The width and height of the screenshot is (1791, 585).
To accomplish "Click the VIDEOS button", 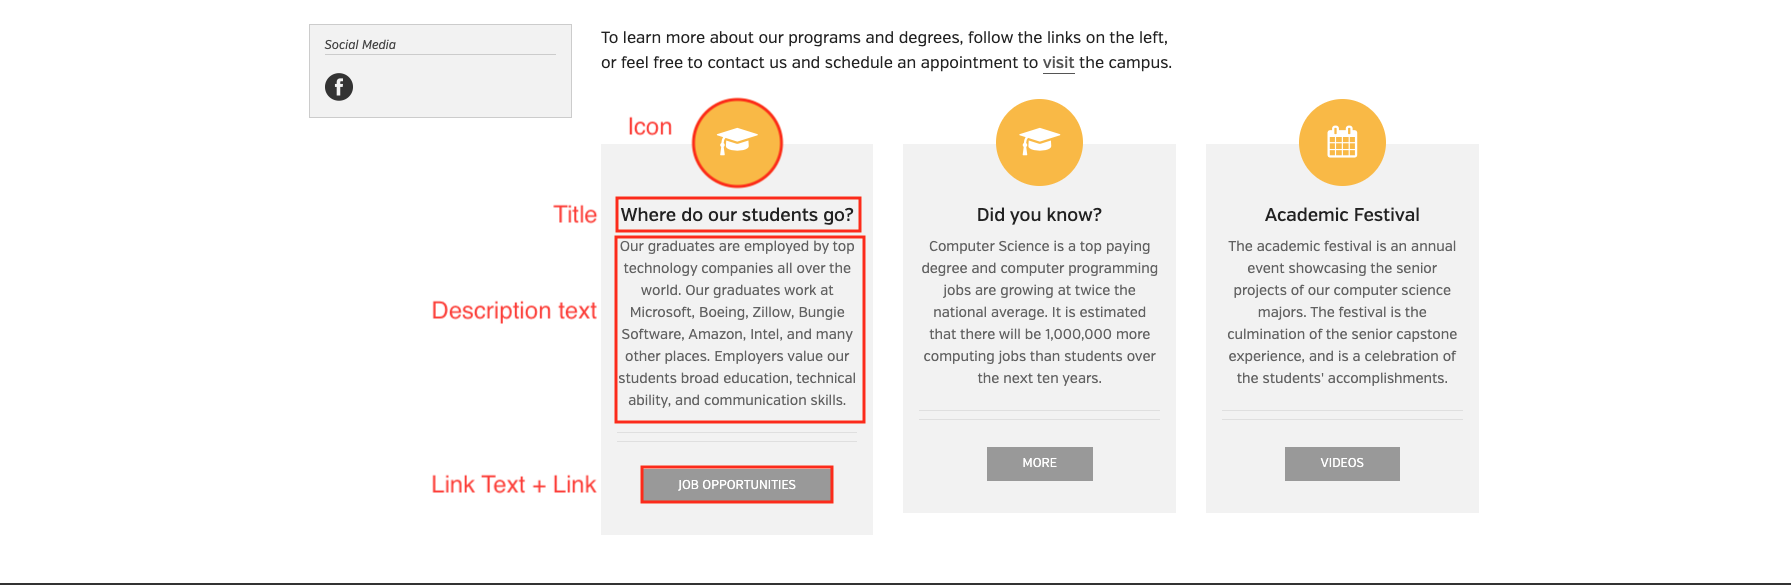I will tap(1342, 463).
